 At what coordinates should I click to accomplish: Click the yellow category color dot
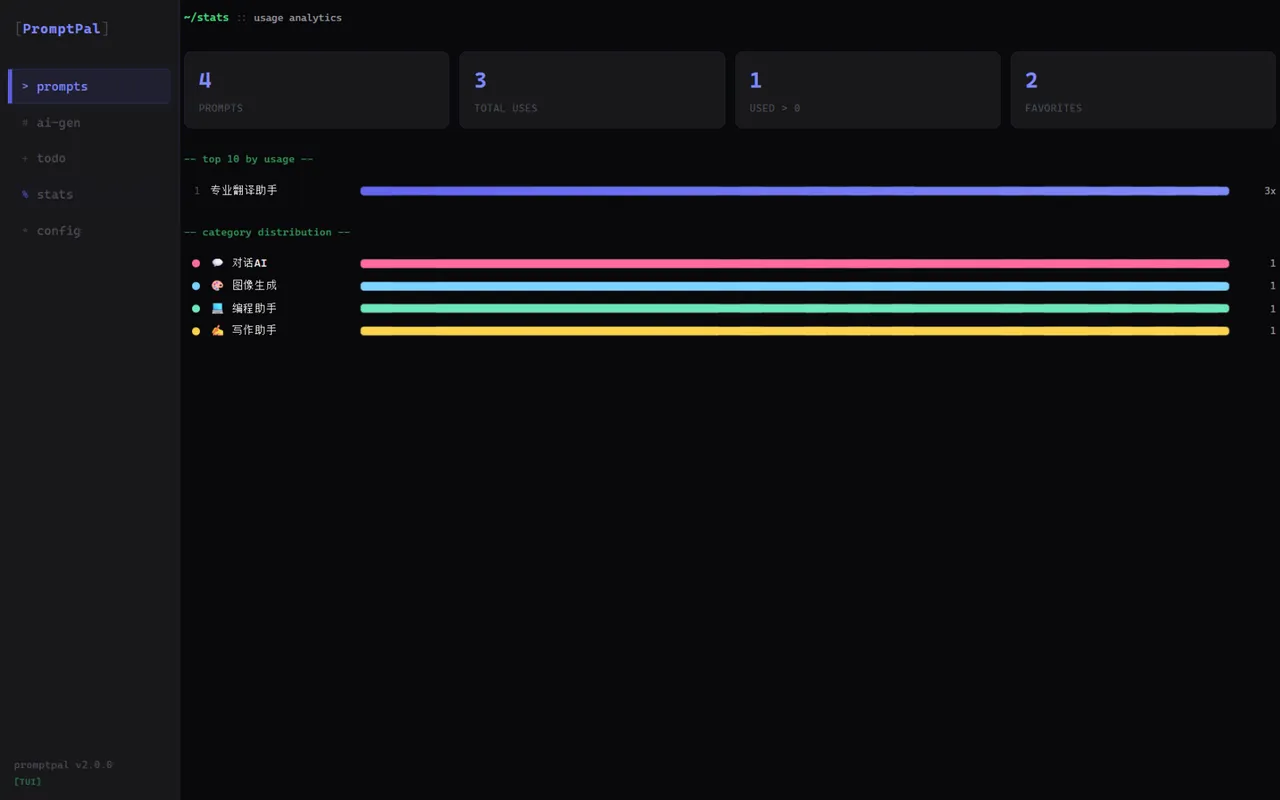[196, 331]
